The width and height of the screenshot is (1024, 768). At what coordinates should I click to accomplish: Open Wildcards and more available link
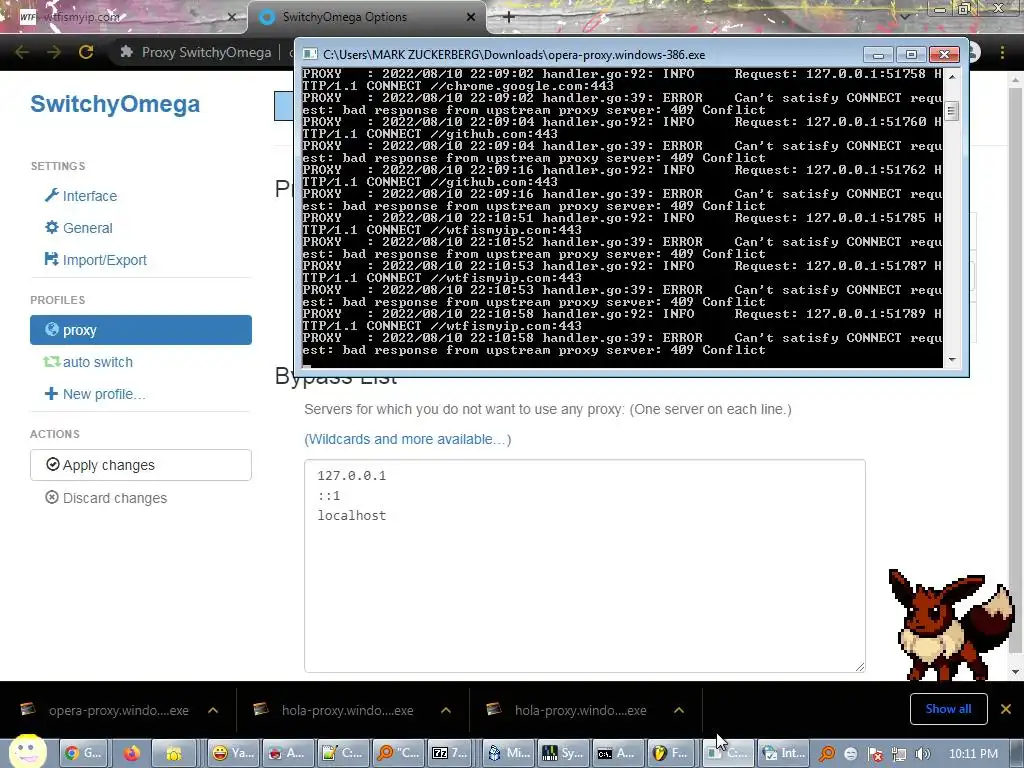408,439
